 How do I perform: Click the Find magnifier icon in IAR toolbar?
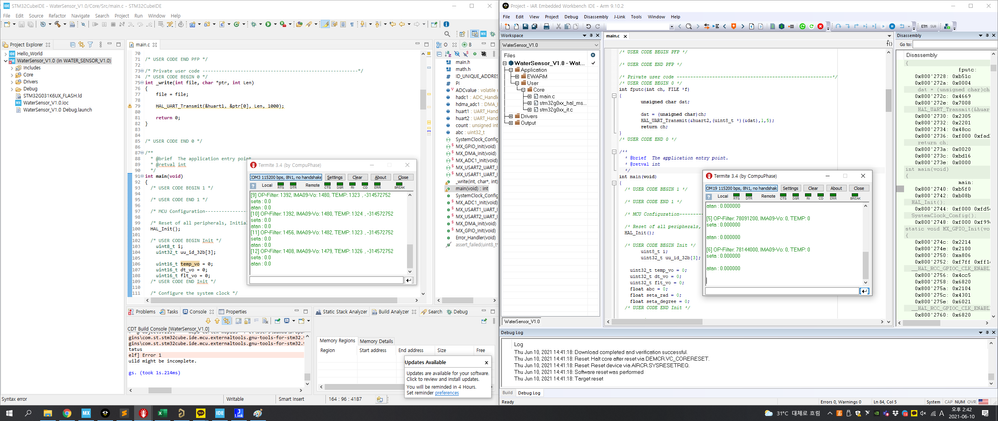click(x=689, y=26)
